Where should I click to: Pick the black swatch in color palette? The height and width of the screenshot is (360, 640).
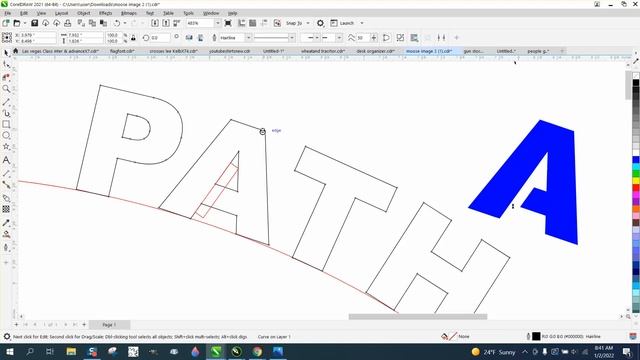pyautogui.click(x=636, y=83)
